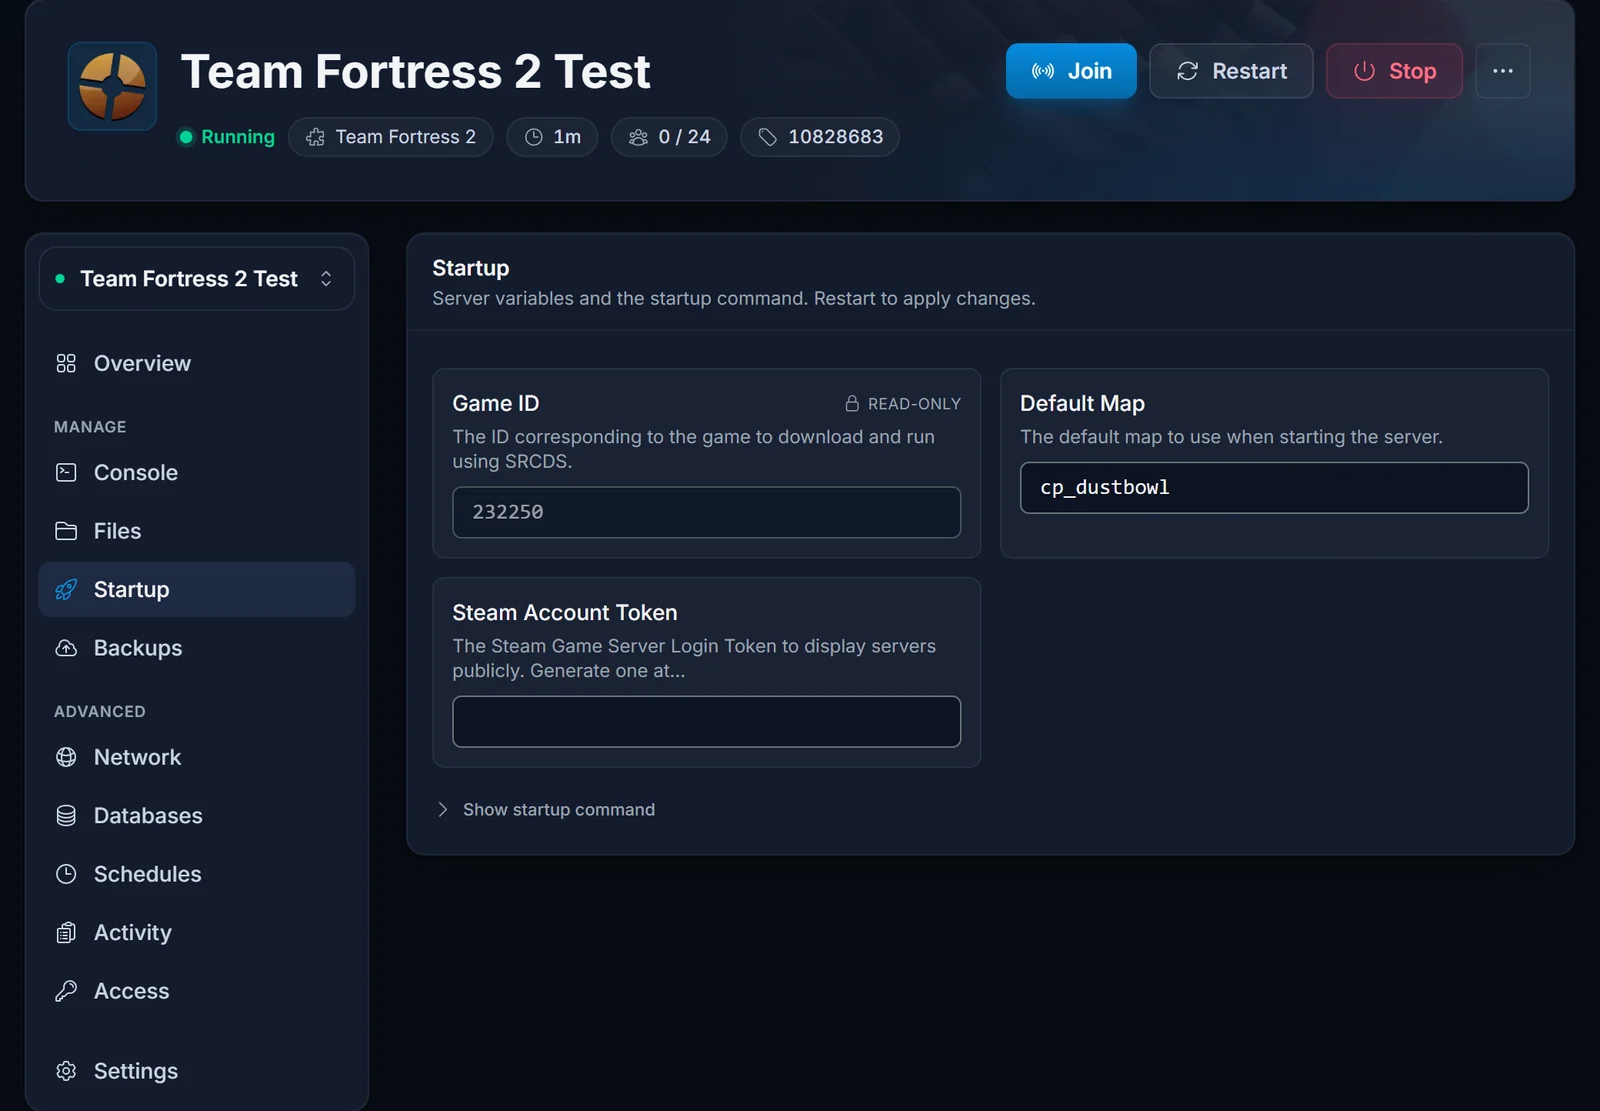This screenshot has height=1111, width=1600.
Task: Click the 10828683 ID badge
Action: coord(820,137)
